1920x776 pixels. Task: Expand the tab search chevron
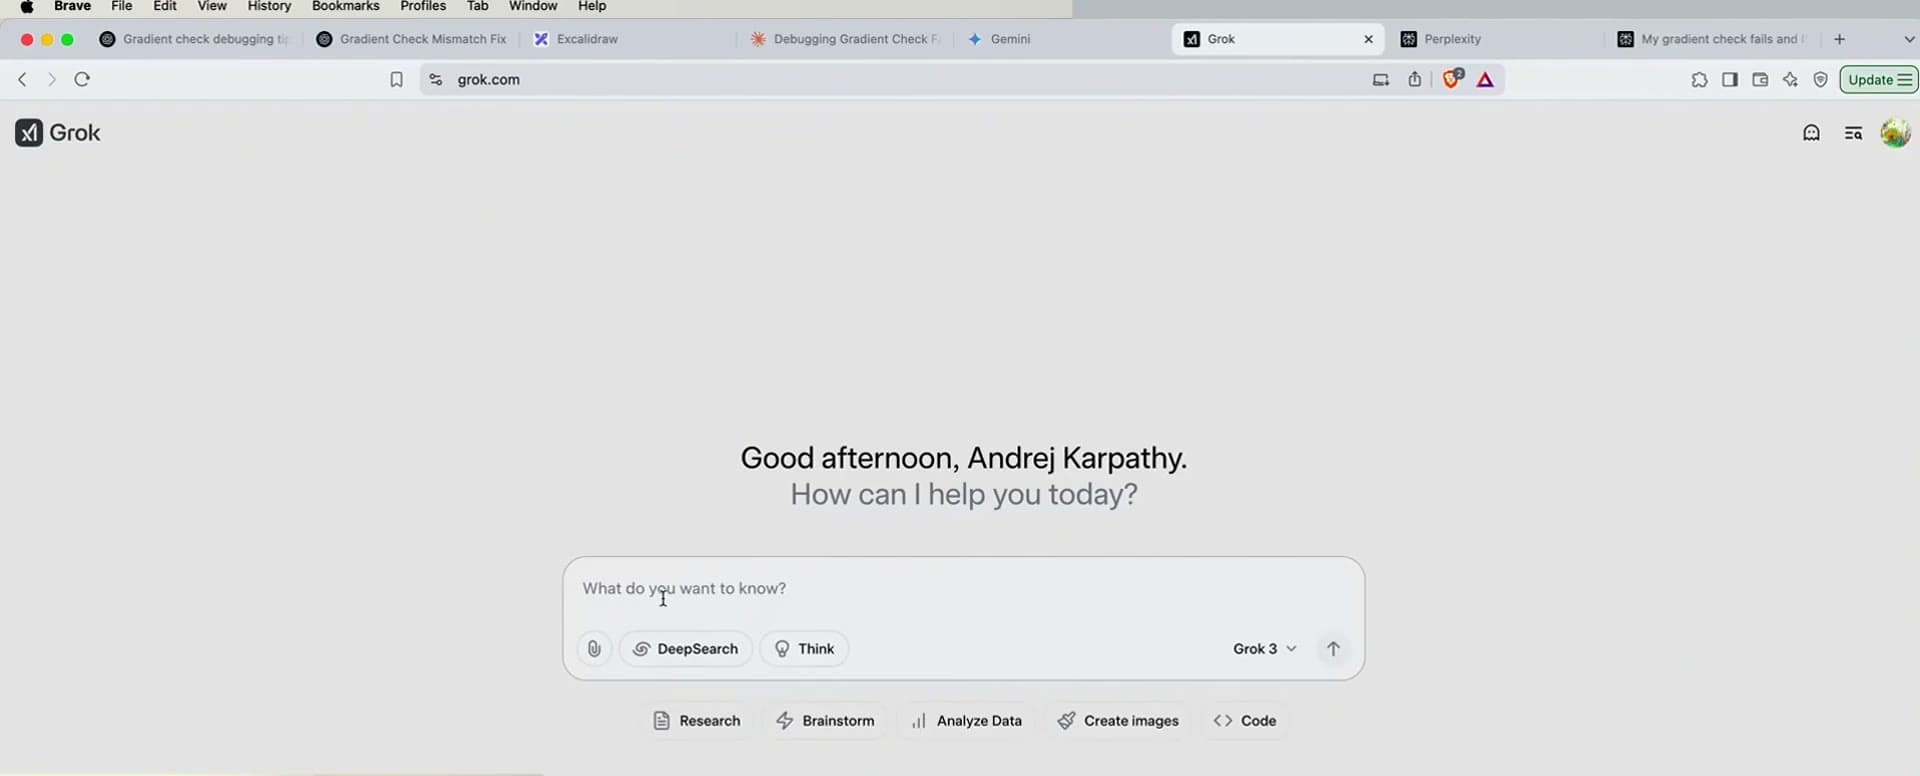[1908, 39]
